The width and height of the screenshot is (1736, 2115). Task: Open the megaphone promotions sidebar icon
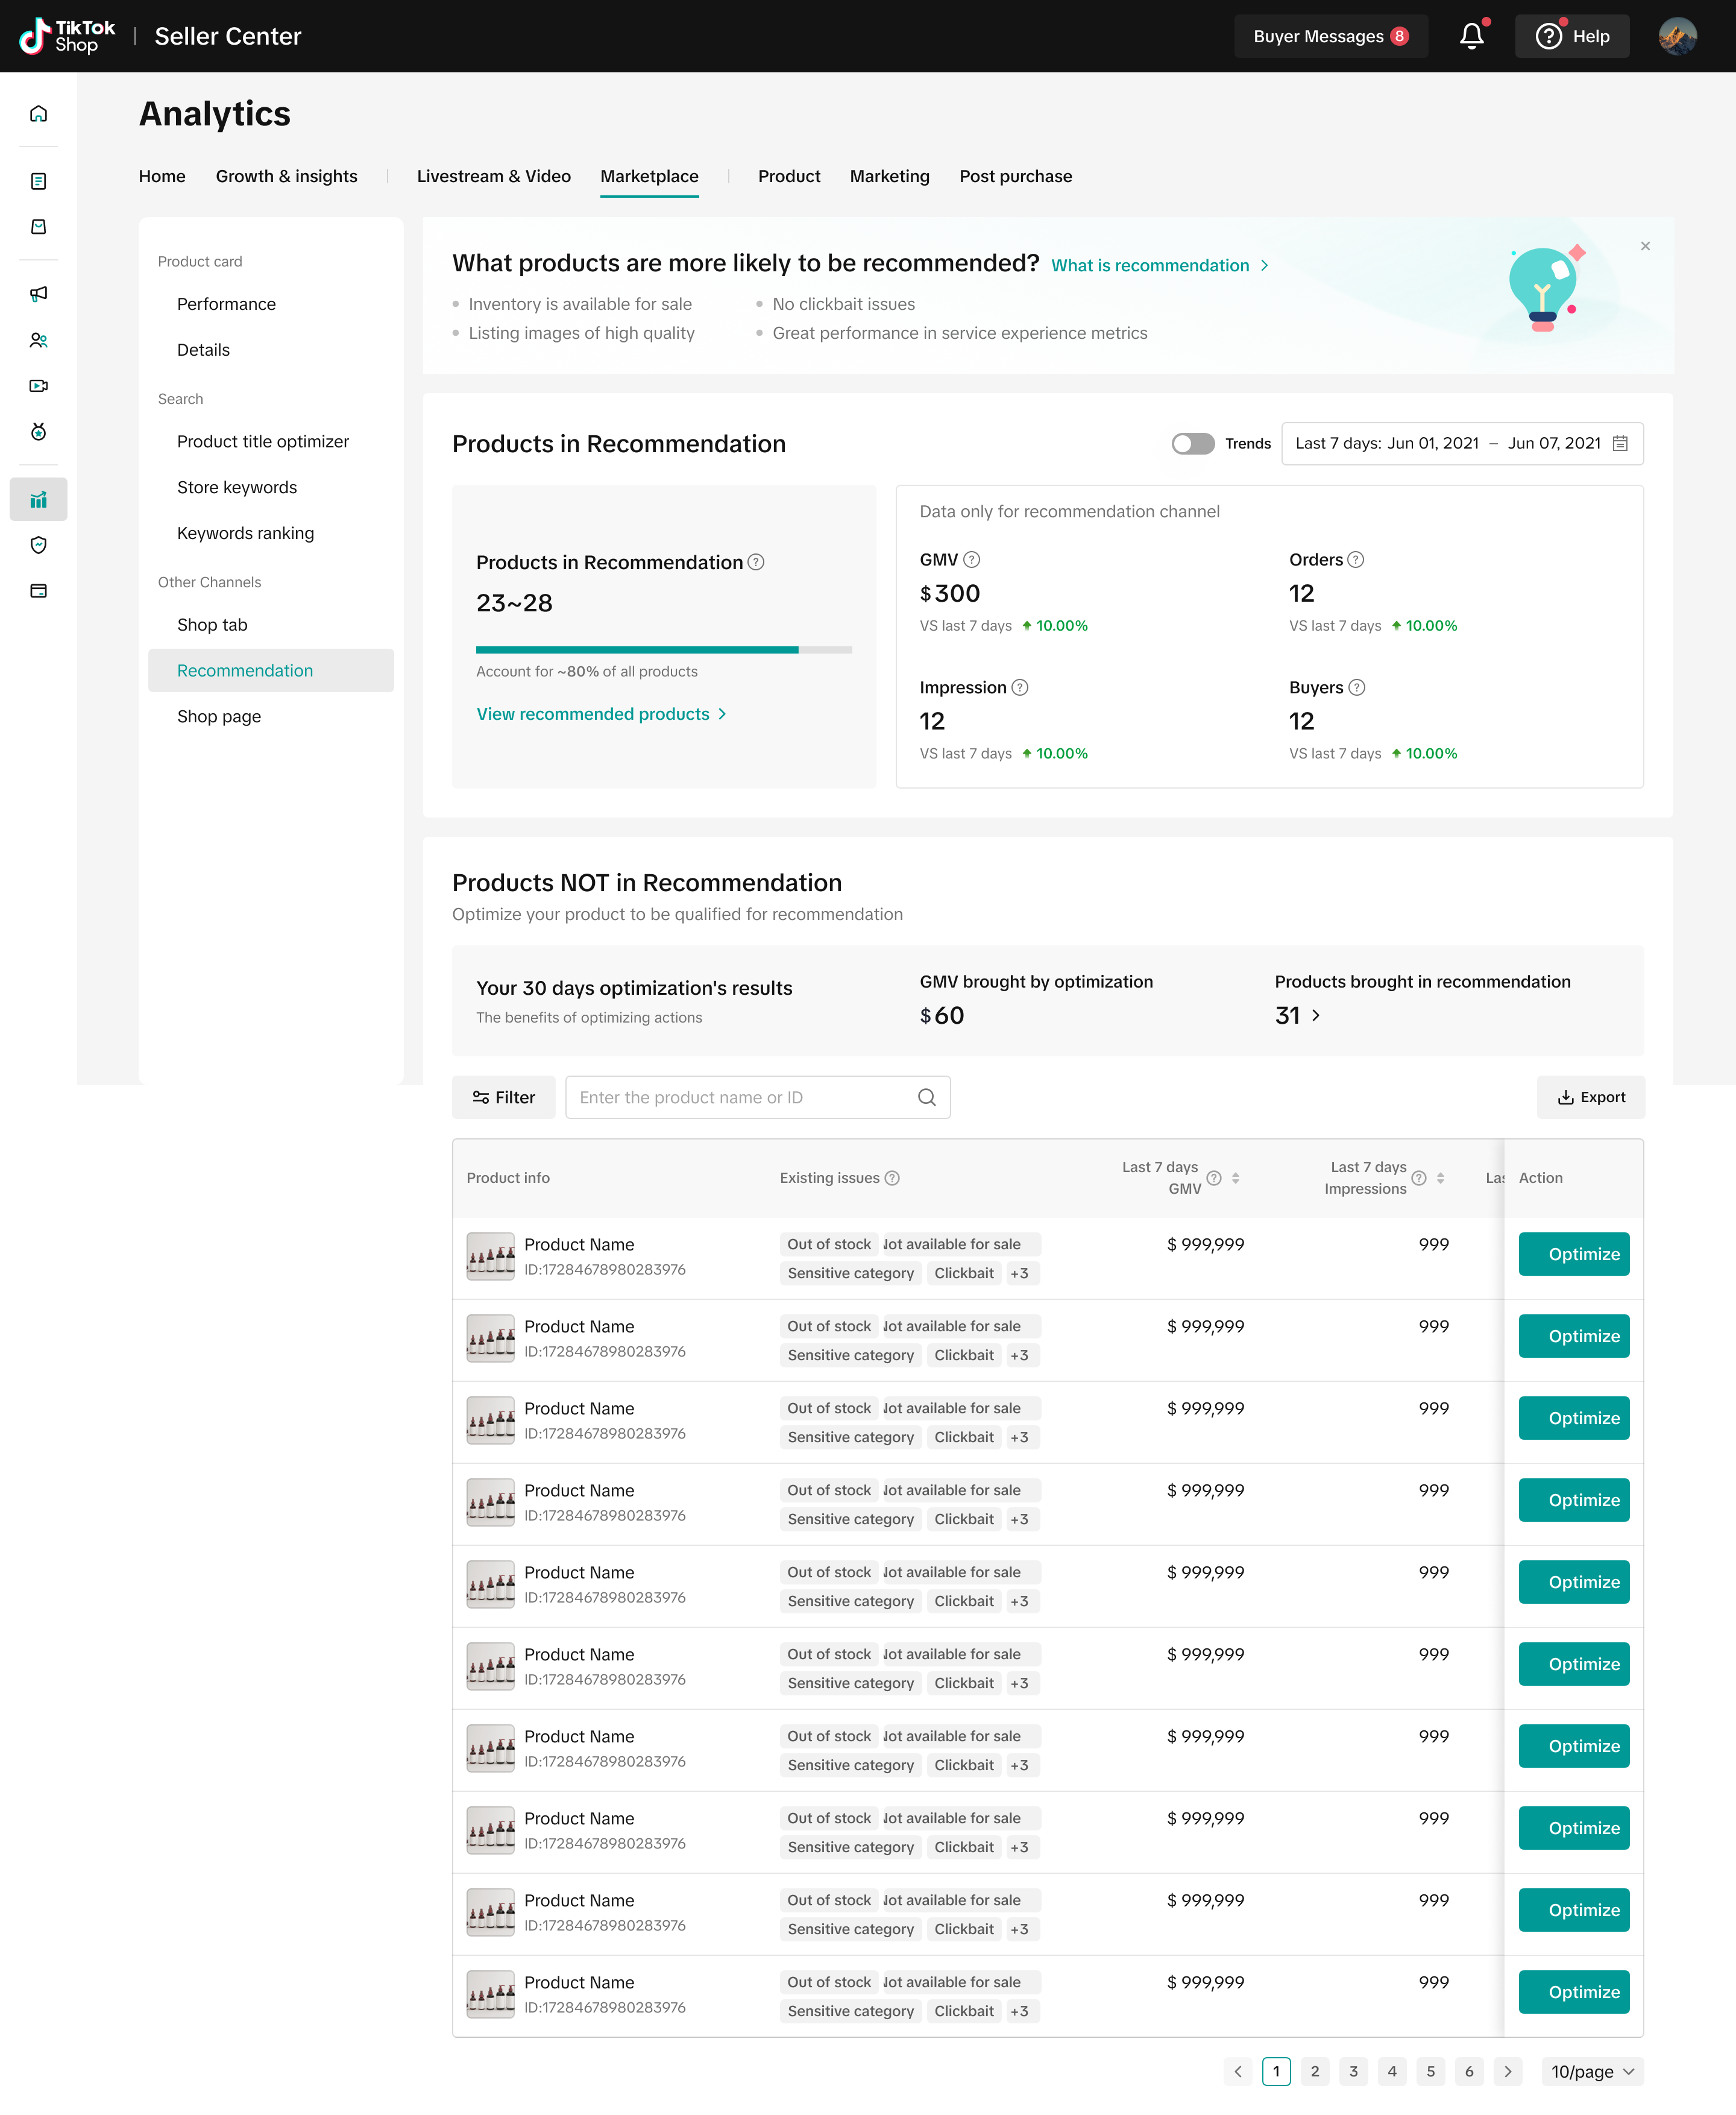(38, 293)
